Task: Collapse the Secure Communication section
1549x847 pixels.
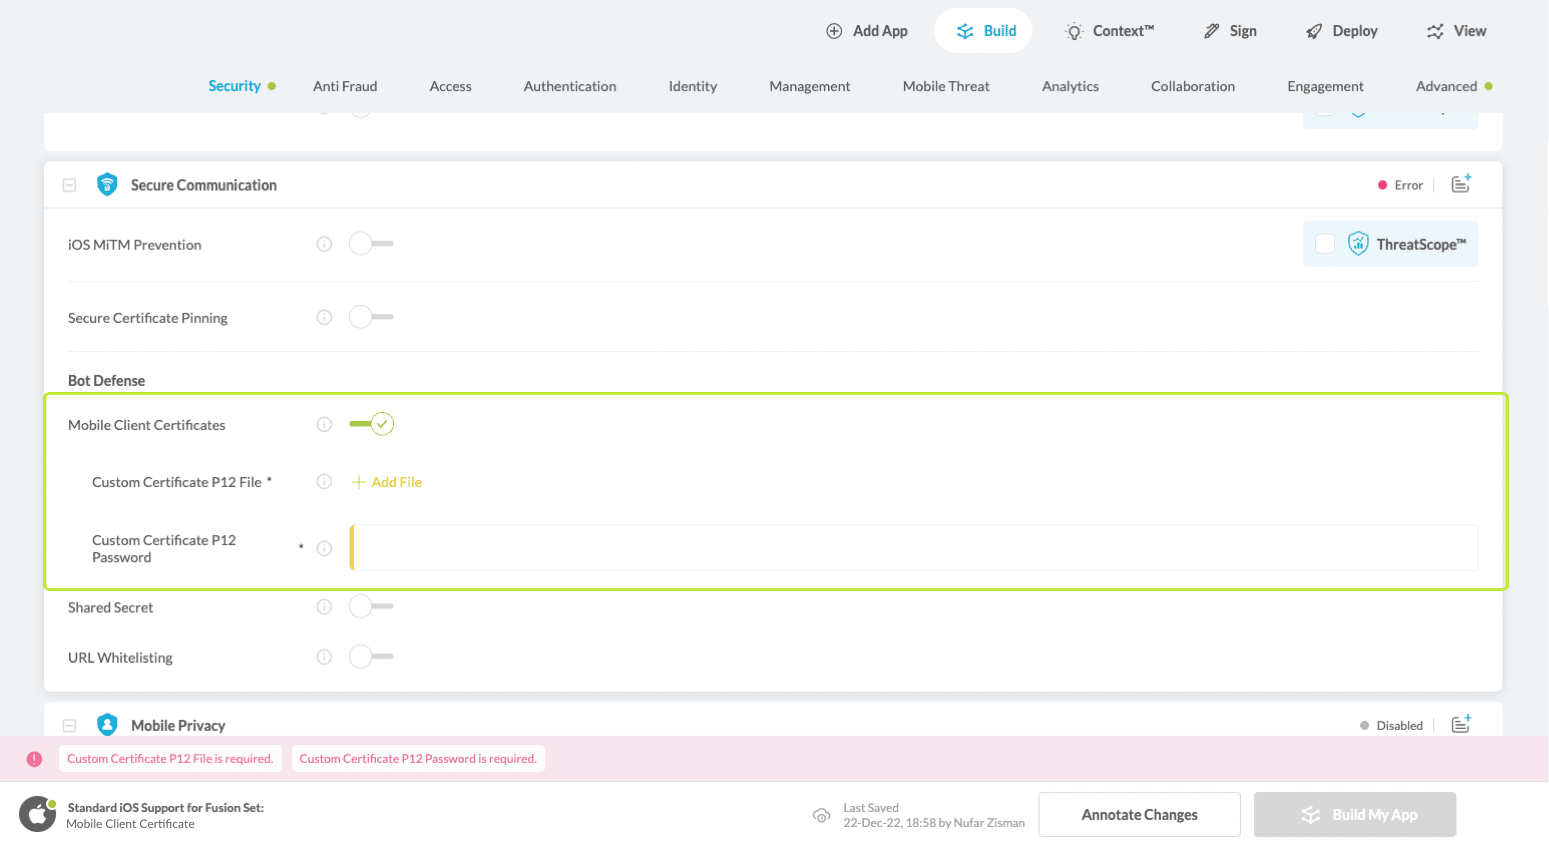Action: pos(69,185)
